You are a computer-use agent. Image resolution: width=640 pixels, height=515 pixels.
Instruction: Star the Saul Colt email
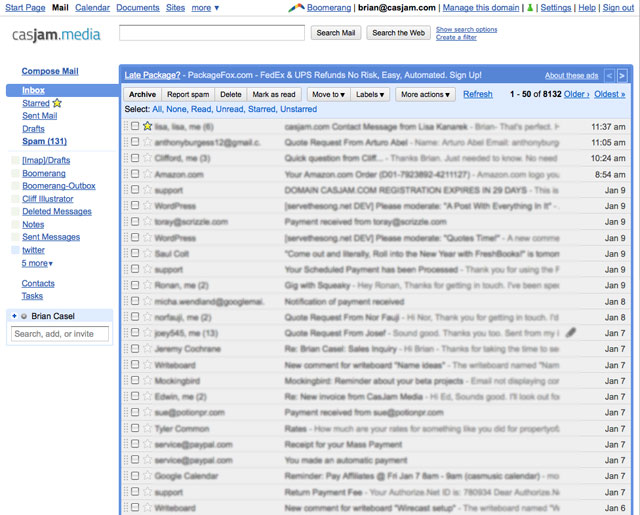(x=147, y=253)
